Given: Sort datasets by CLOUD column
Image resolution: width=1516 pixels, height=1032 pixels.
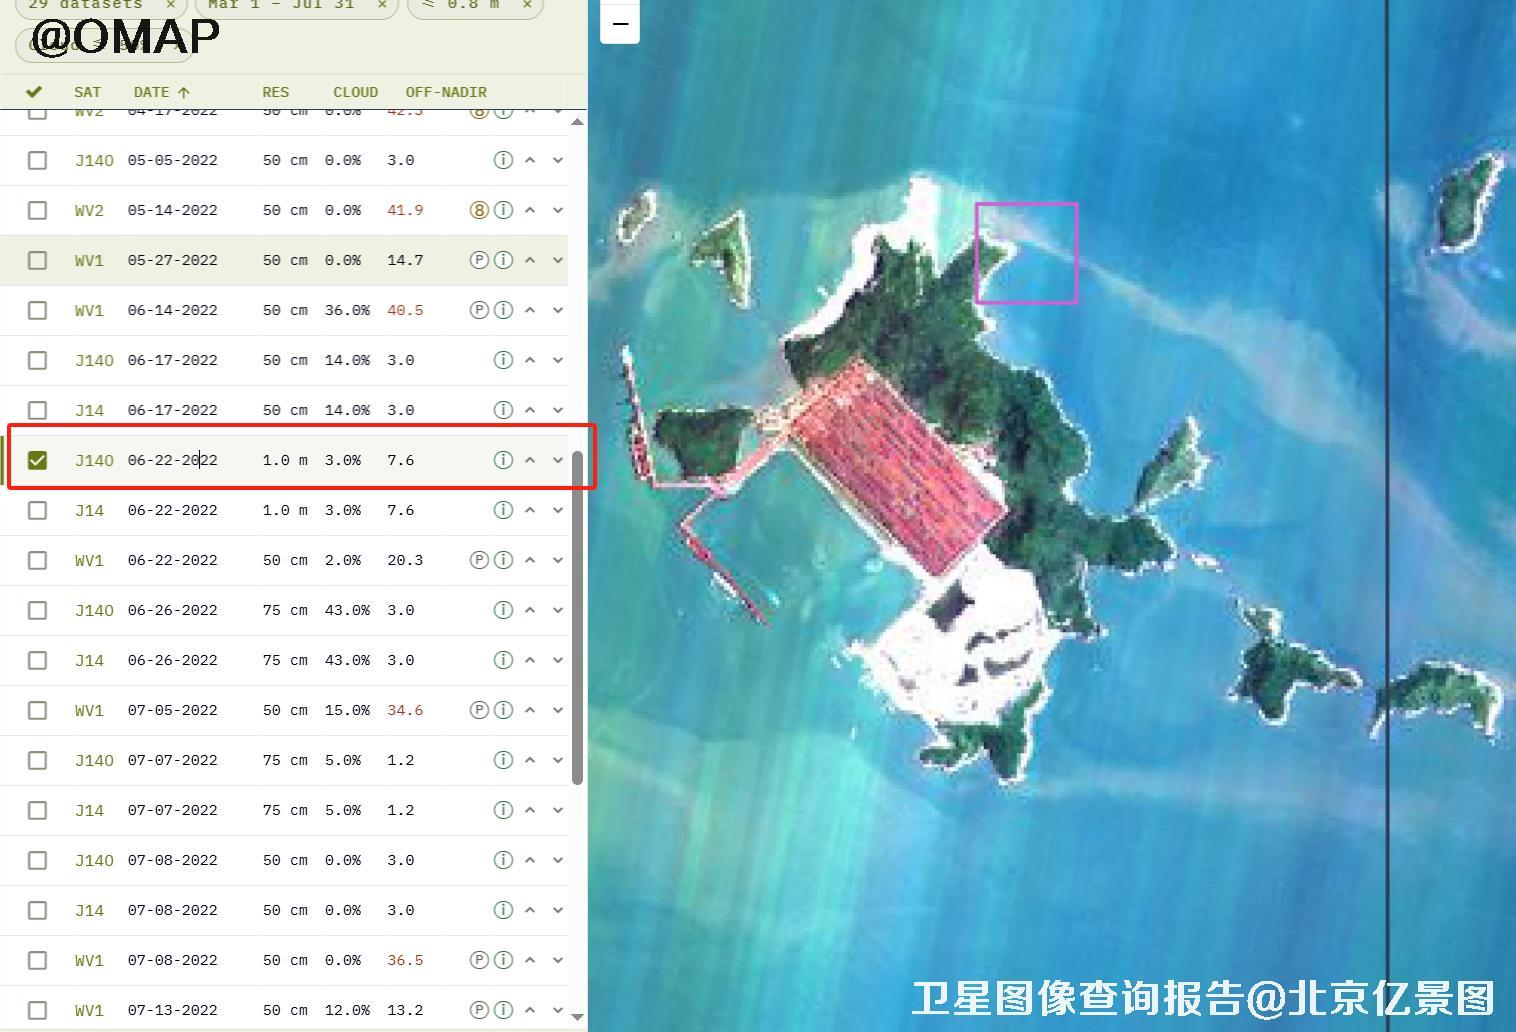Looking at the screenshot, I should point(355,92).
